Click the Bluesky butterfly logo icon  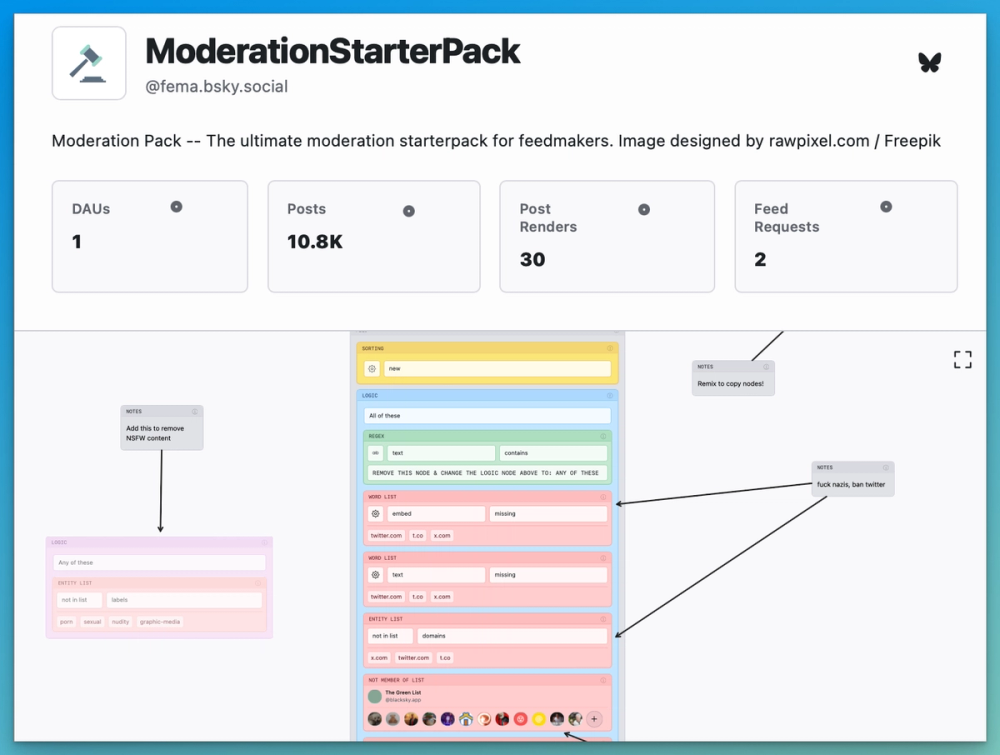[929, 62]
